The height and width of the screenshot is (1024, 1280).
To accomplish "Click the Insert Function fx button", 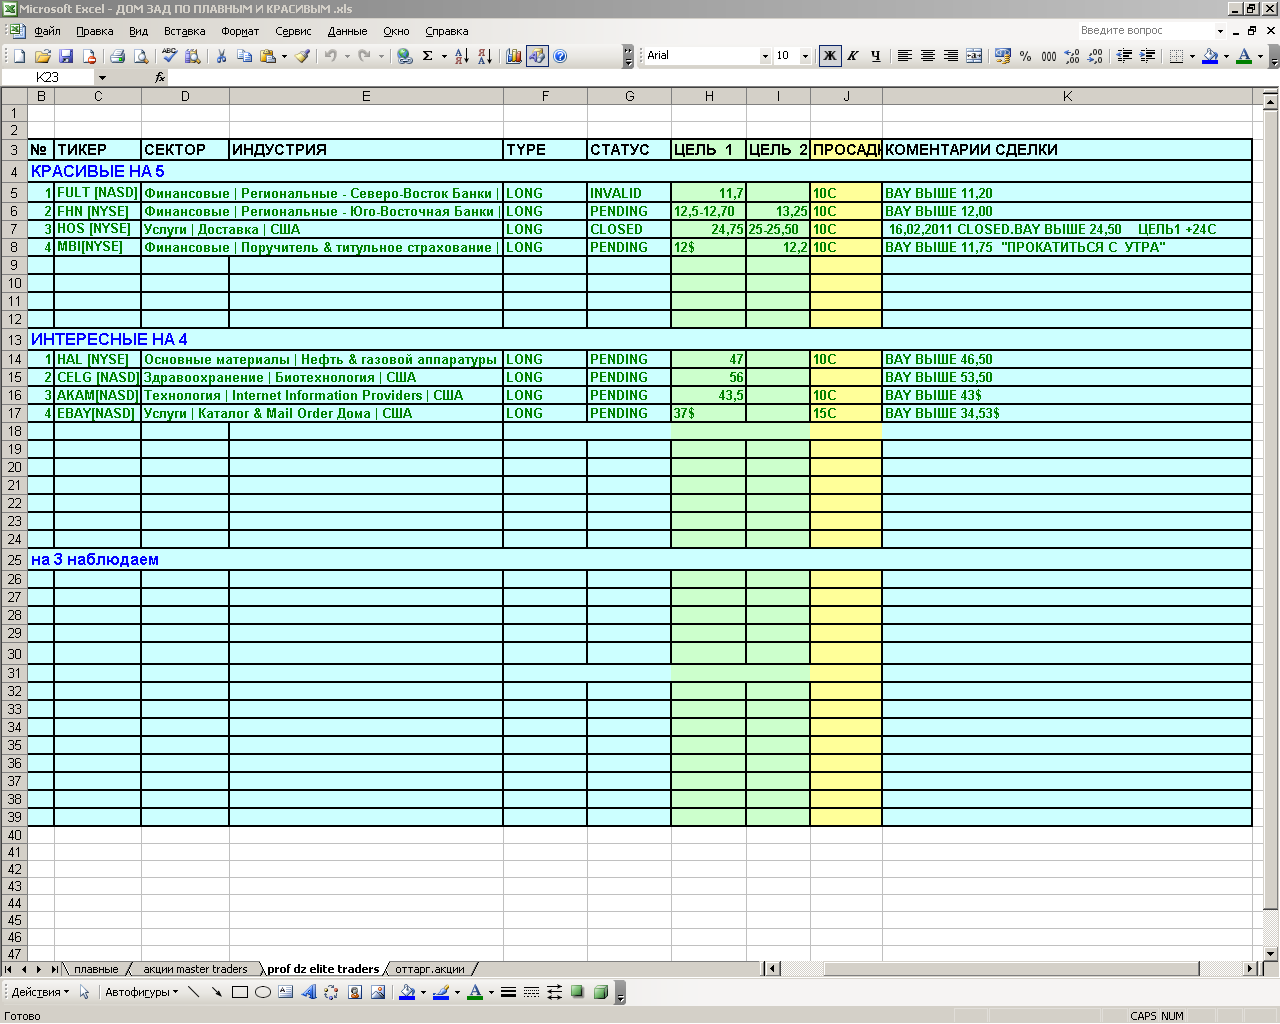I will [160, 77].
